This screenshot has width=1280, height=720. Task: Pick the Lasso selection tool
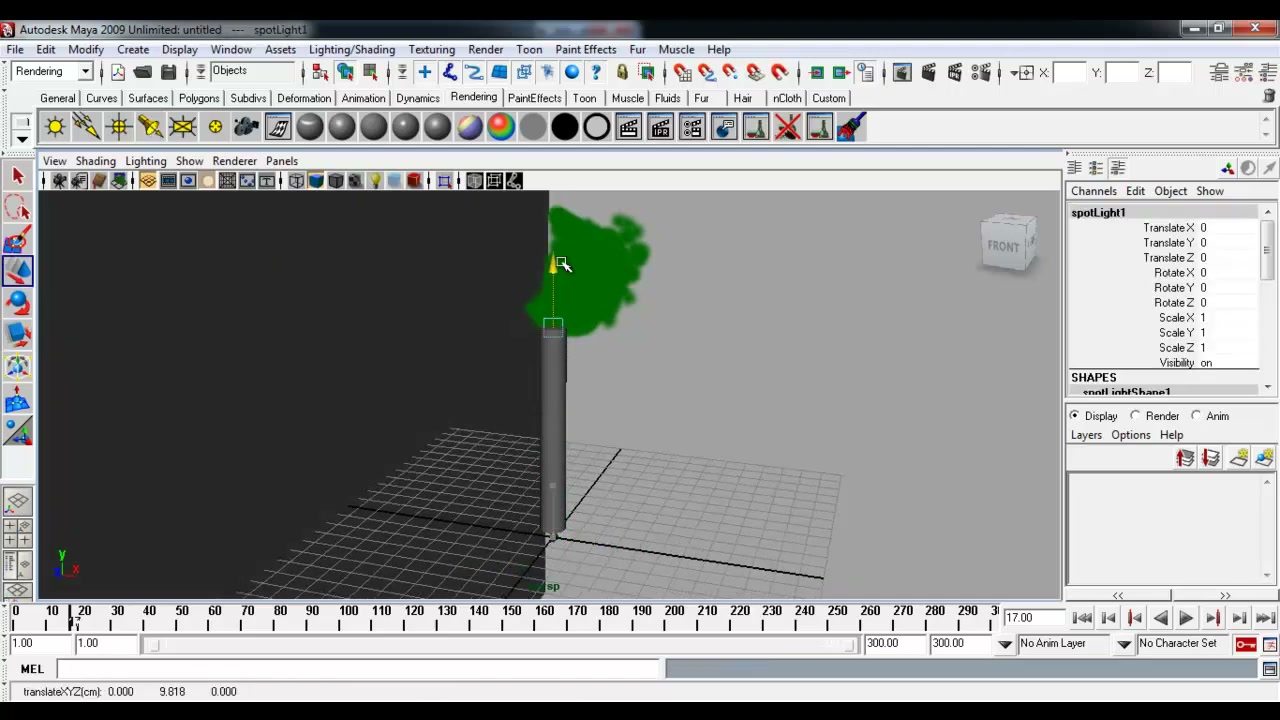[x=17, y=208]
